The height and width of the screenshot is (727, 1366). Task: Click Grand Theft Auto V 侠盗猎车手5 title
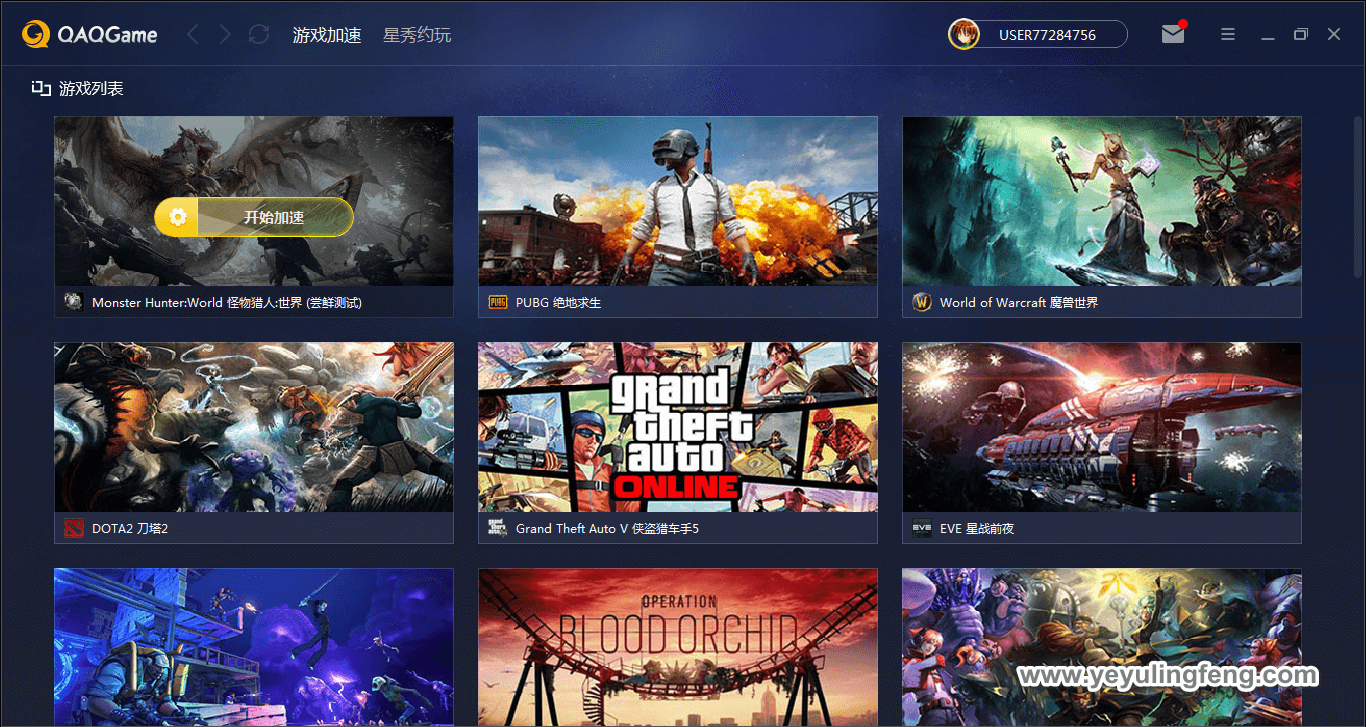(608, 528)
